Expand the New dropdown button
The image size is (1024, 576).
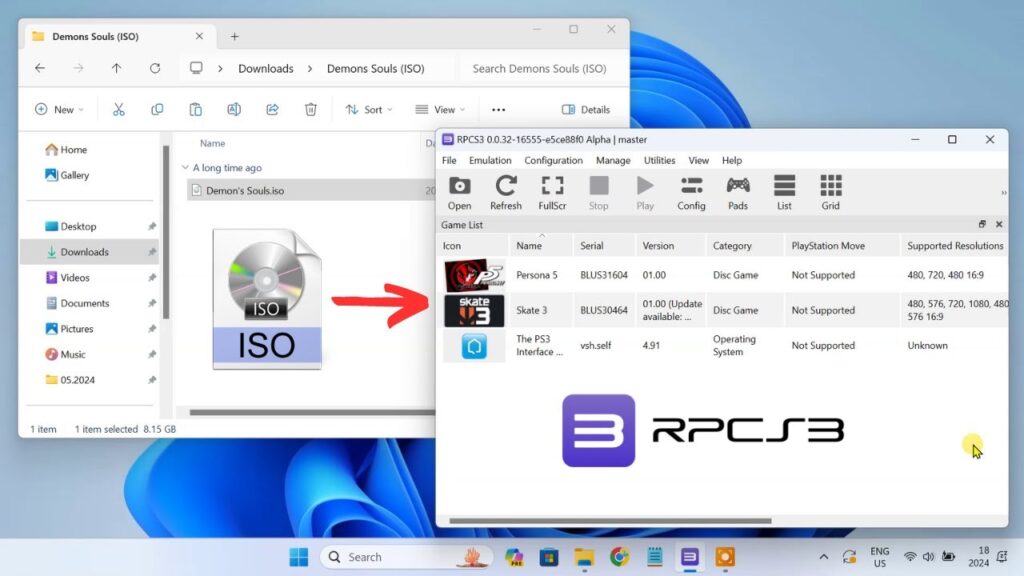[59, 110]
